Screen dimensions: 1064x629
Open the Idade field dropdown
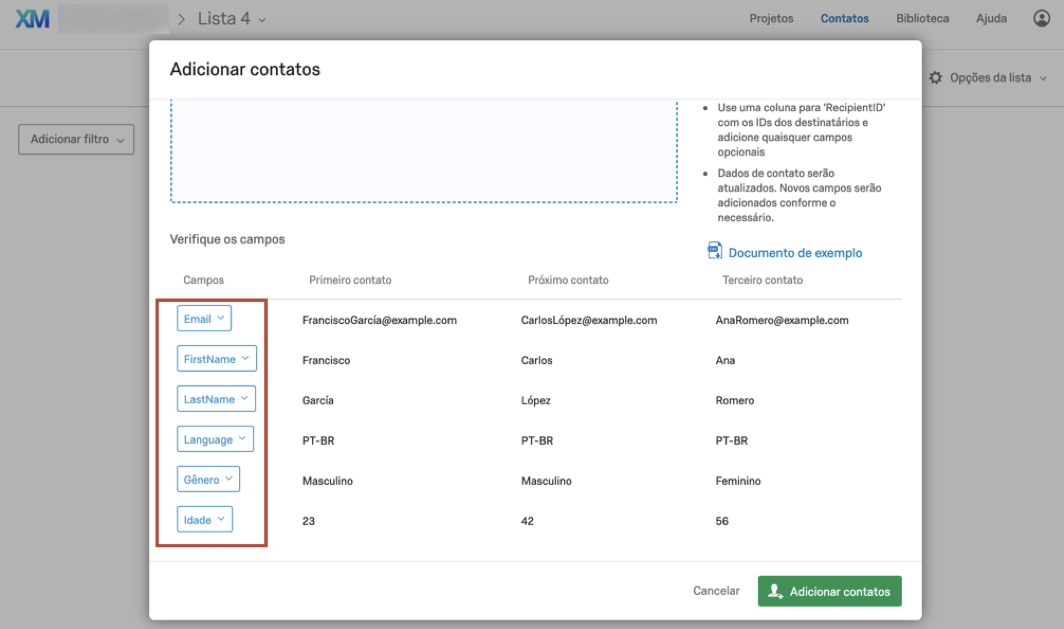point(204,520)
